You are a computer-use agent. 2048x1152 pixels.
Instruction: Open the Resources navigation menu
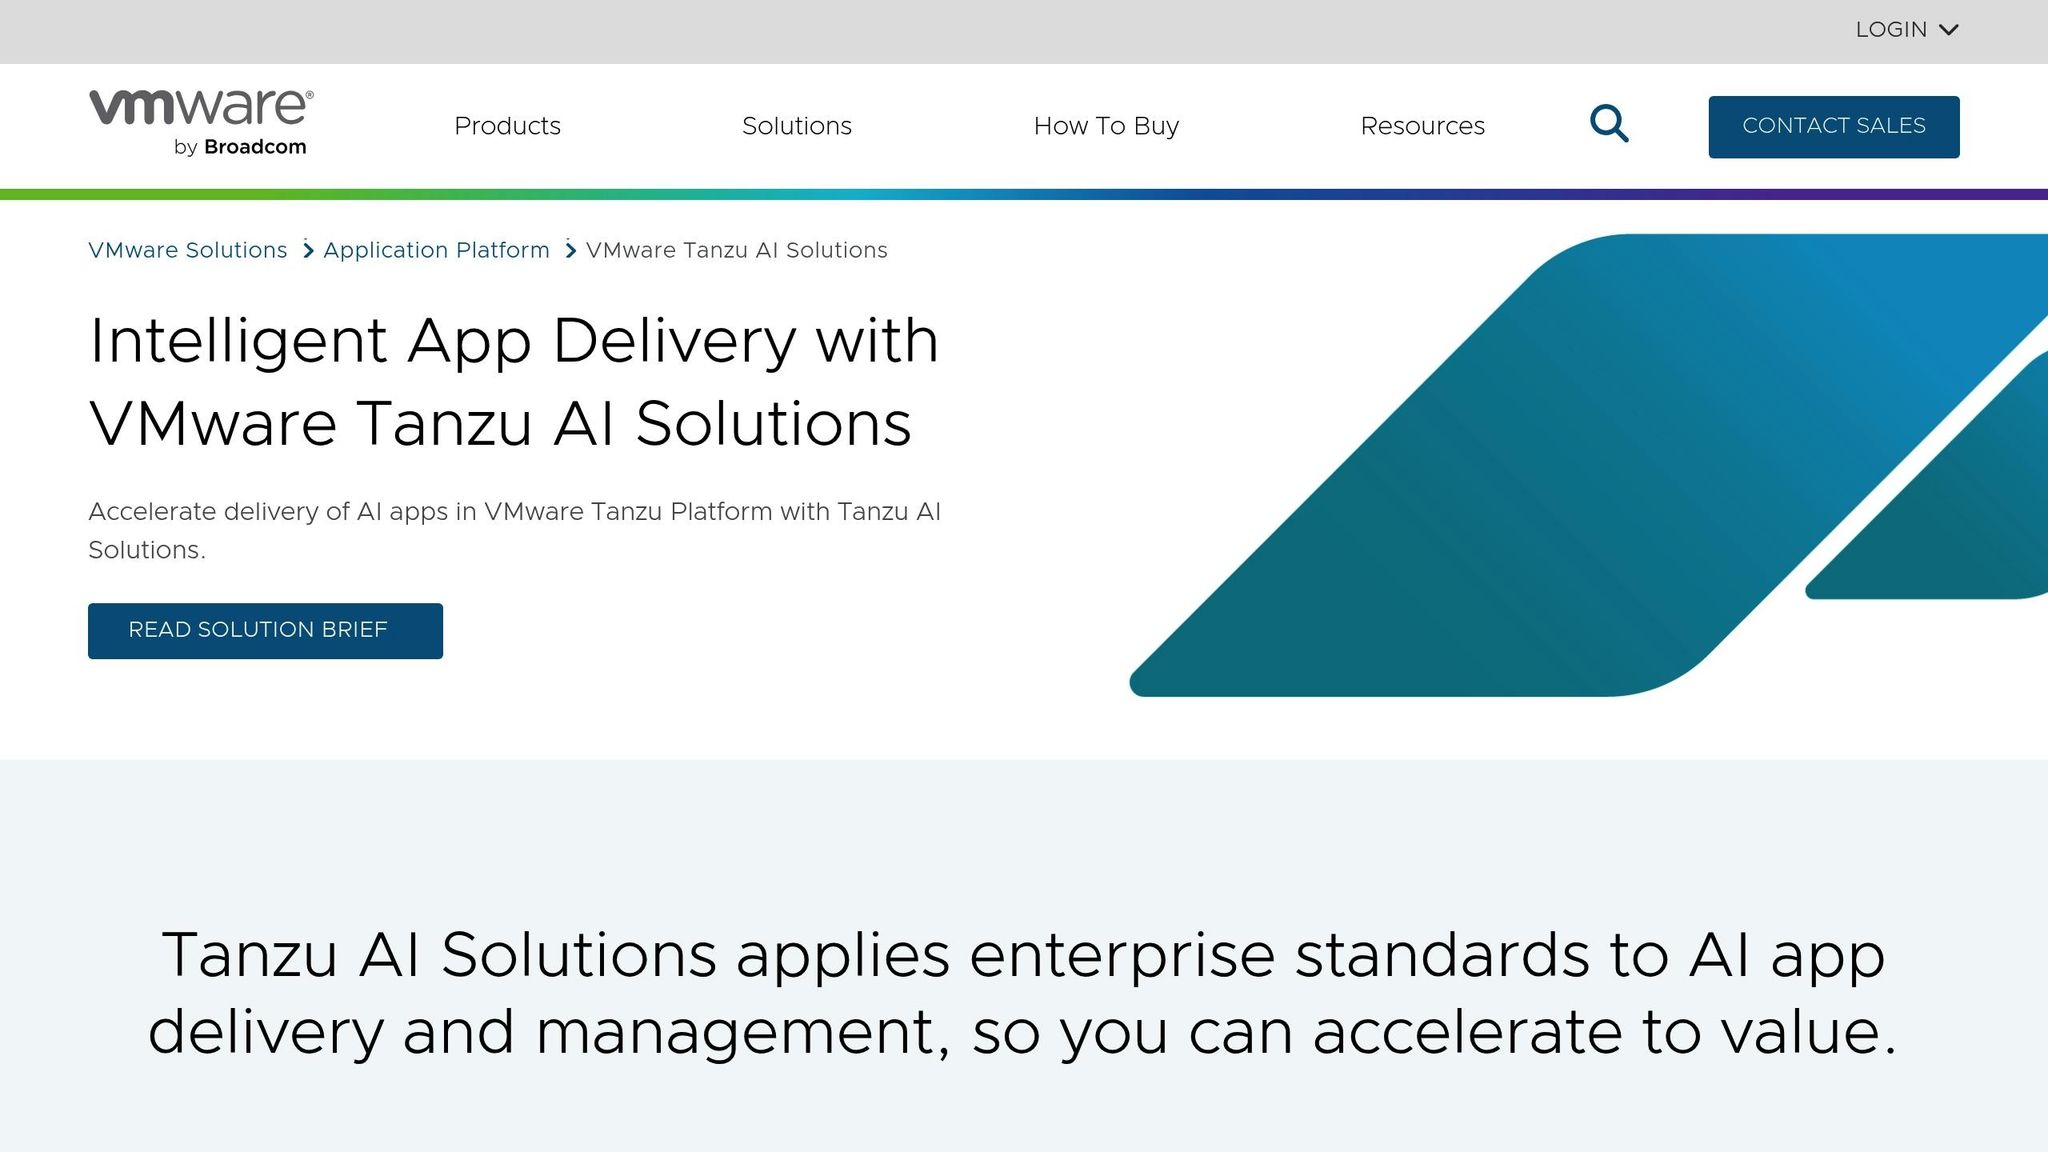point(1422,126)
